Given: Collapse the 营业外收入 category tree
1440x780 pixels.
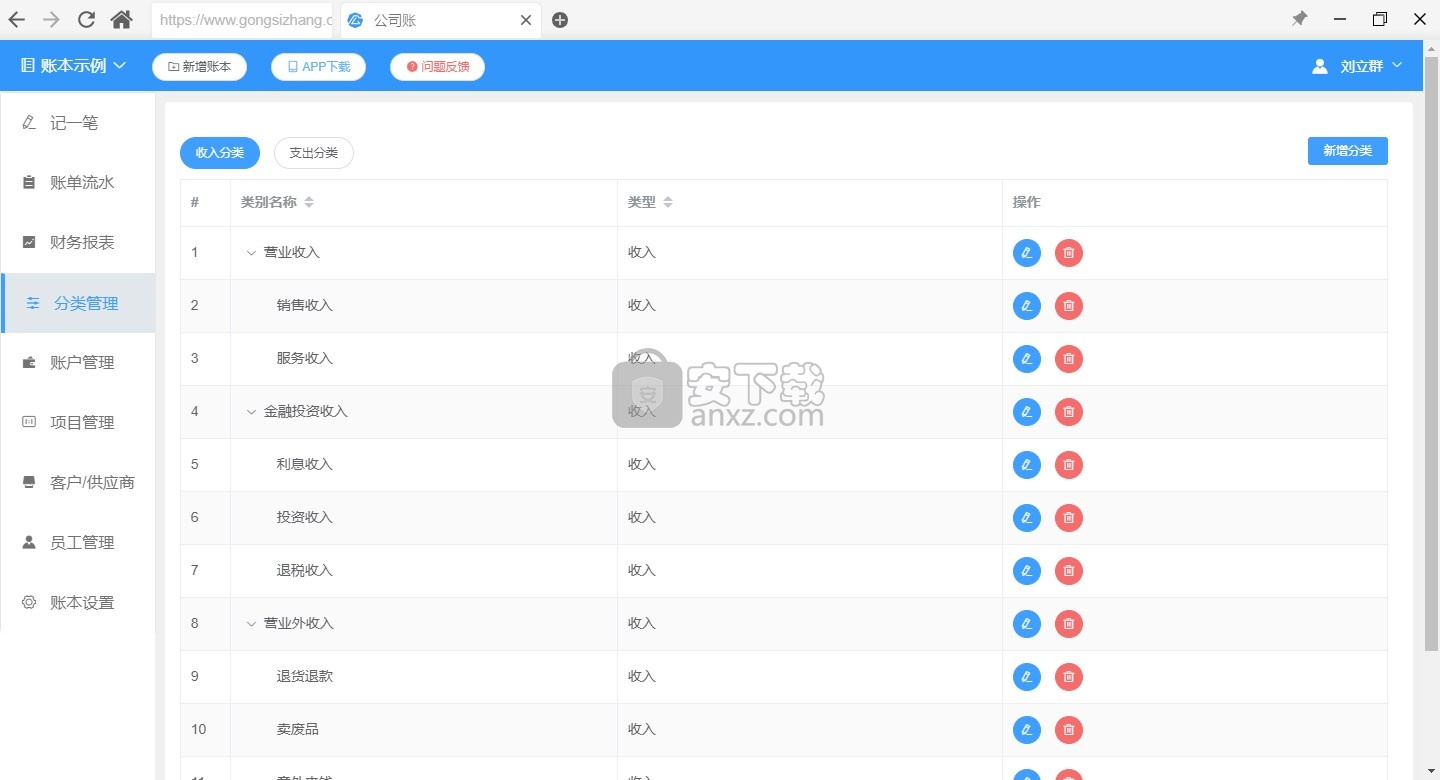Looking at the screenshot, I should 251,624.
